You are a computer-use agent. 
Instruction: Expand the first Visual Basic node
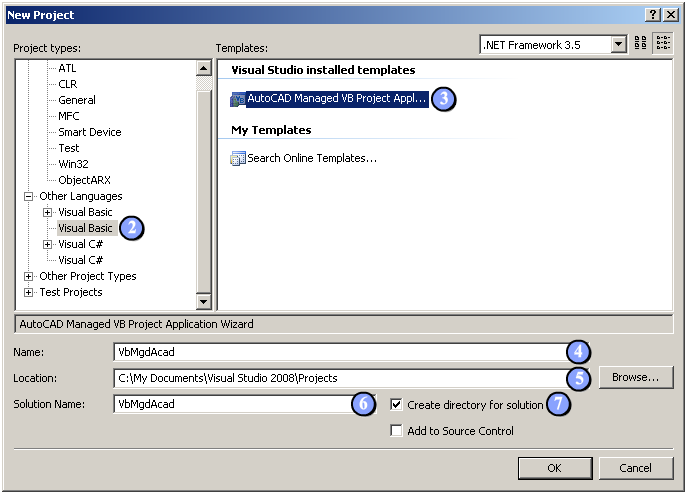(x=47, y=213)
